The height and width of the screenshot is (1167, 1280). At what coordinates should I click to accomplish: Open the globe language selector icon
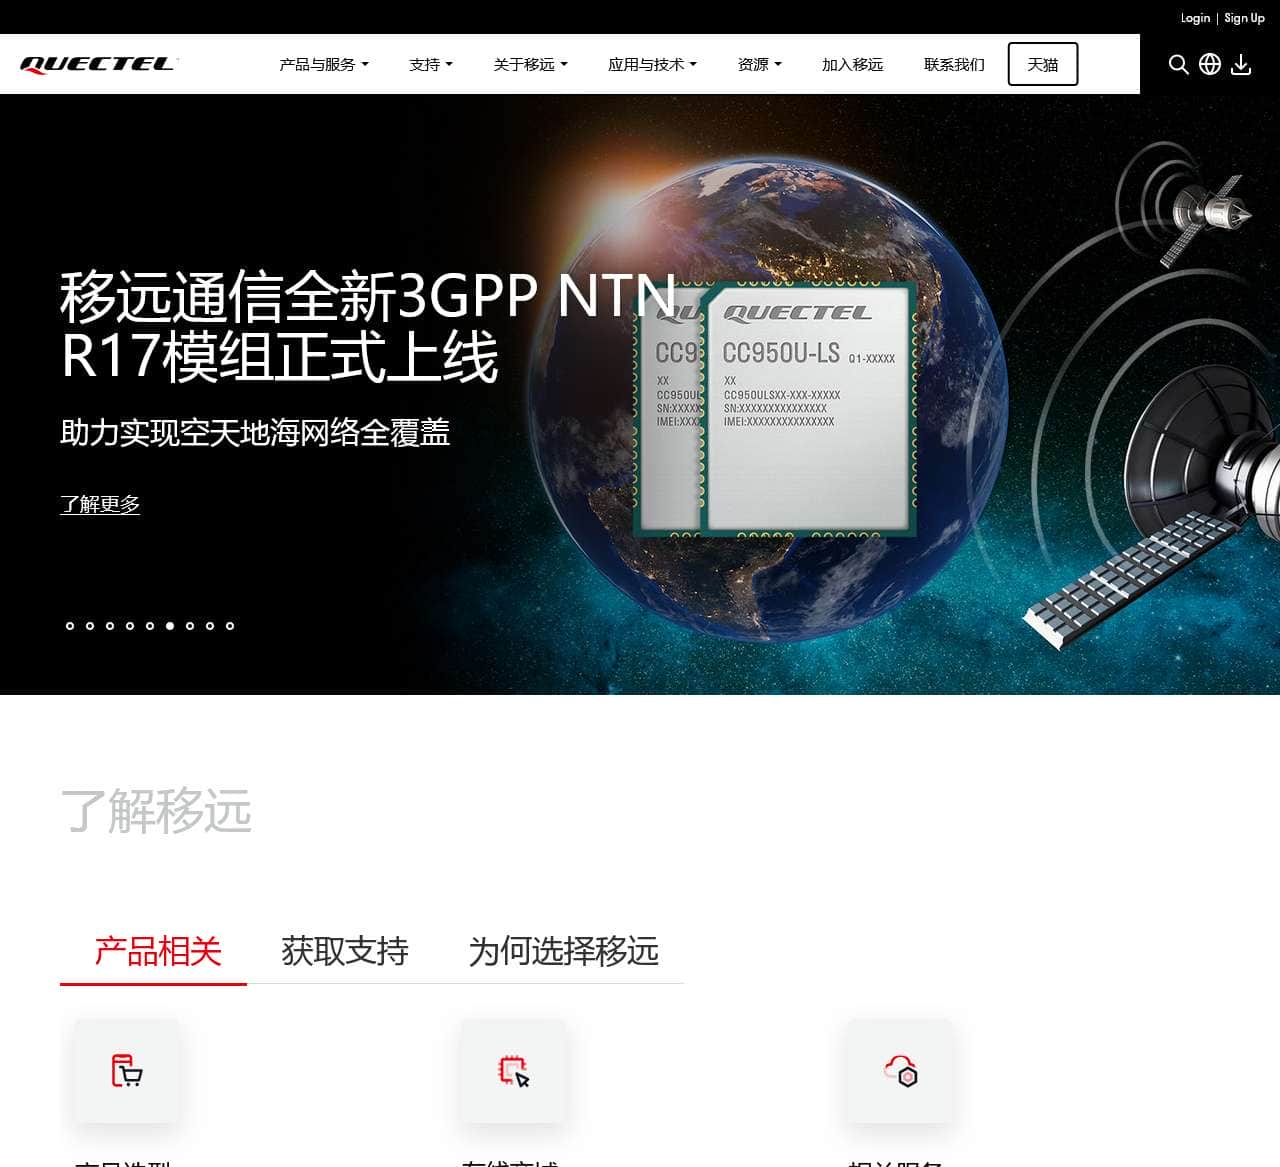(x=1210, y=65)
